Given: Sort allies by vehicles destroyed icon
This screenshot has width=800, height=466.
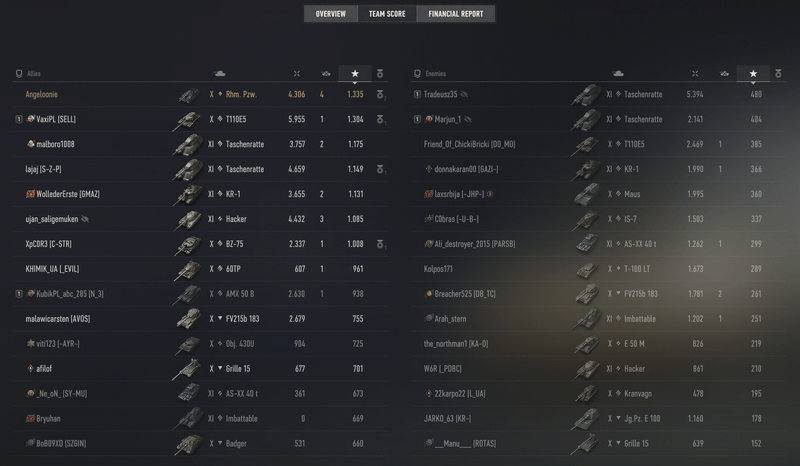Looking at the screenshot, I should 325,74.
